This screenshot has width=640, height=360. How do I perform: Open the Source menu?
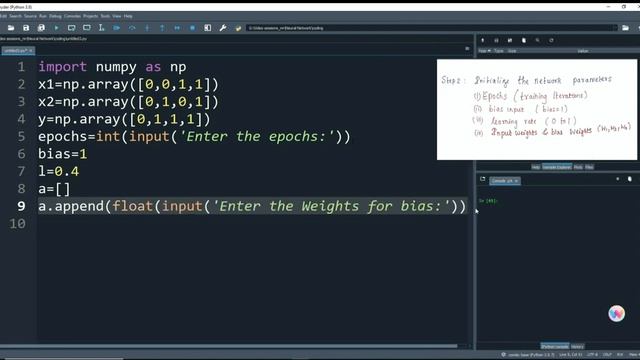tap(30, 16)
